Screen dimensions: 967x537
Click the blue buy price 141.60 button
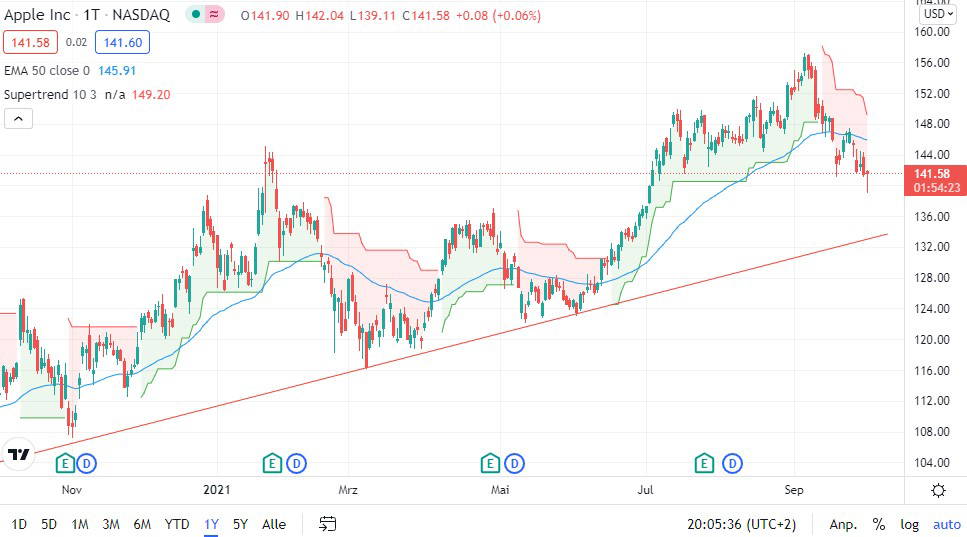[123, 43]
